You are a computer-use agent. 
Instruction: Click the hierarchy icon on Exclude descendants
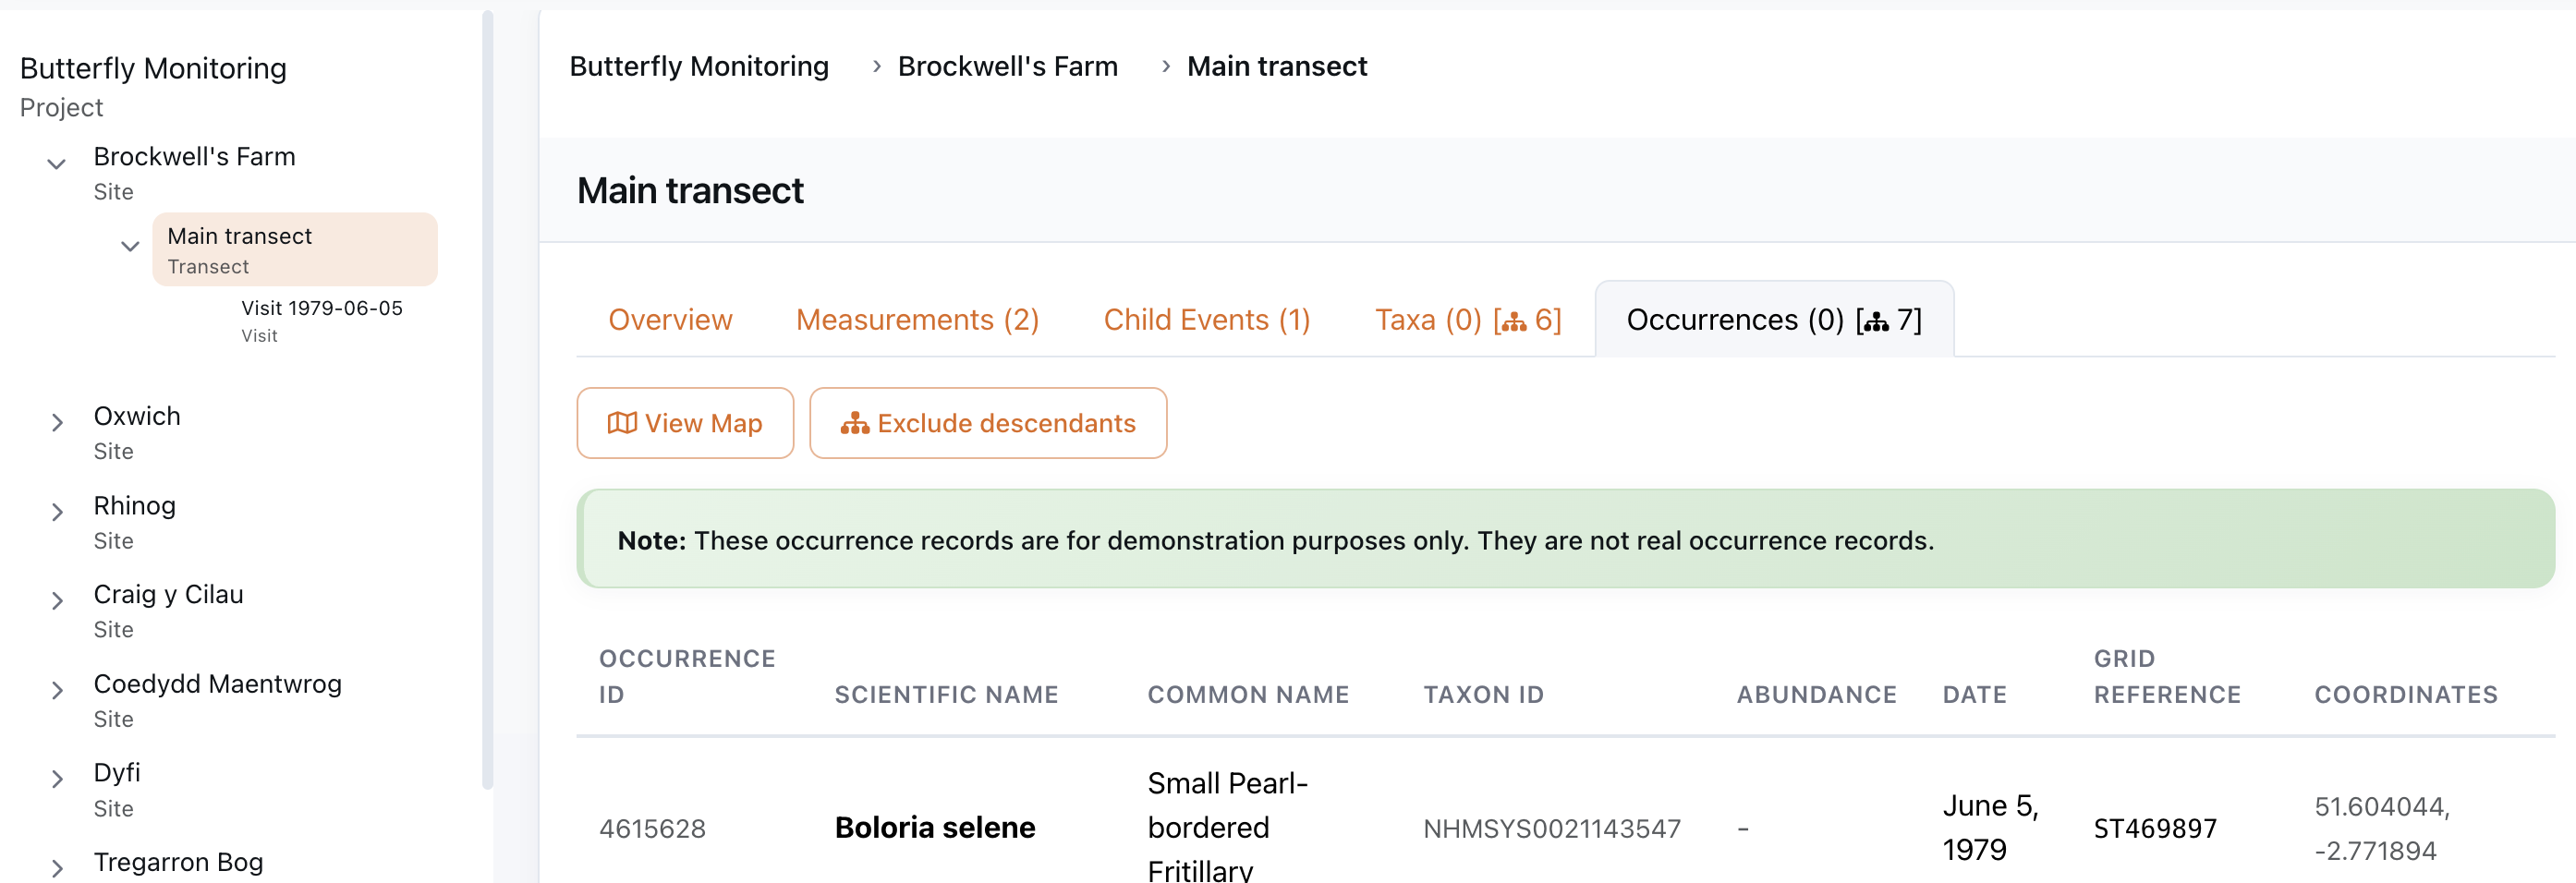853,423
